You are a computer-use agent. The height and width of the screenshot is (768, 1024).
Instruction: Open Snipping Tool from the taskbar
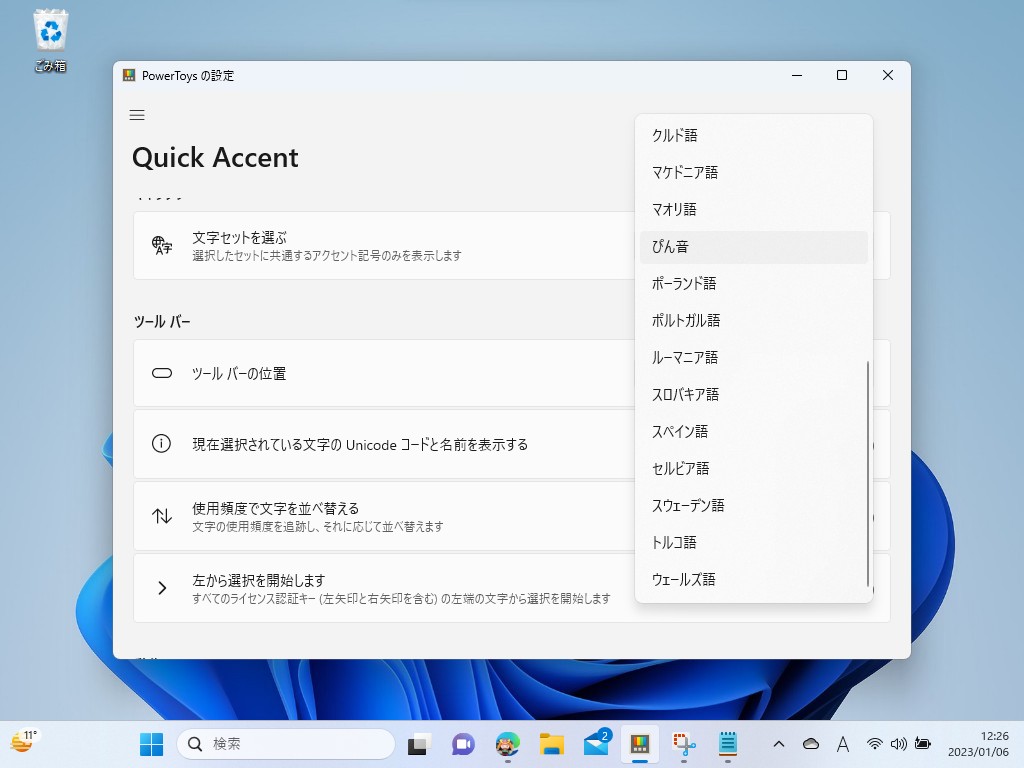[682, 744]
